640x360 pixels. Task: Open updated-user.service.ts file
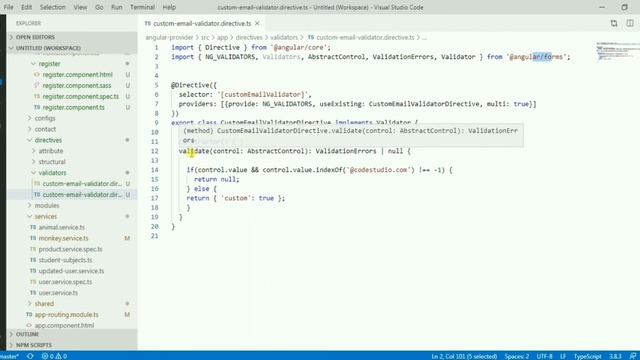(71, 271)
